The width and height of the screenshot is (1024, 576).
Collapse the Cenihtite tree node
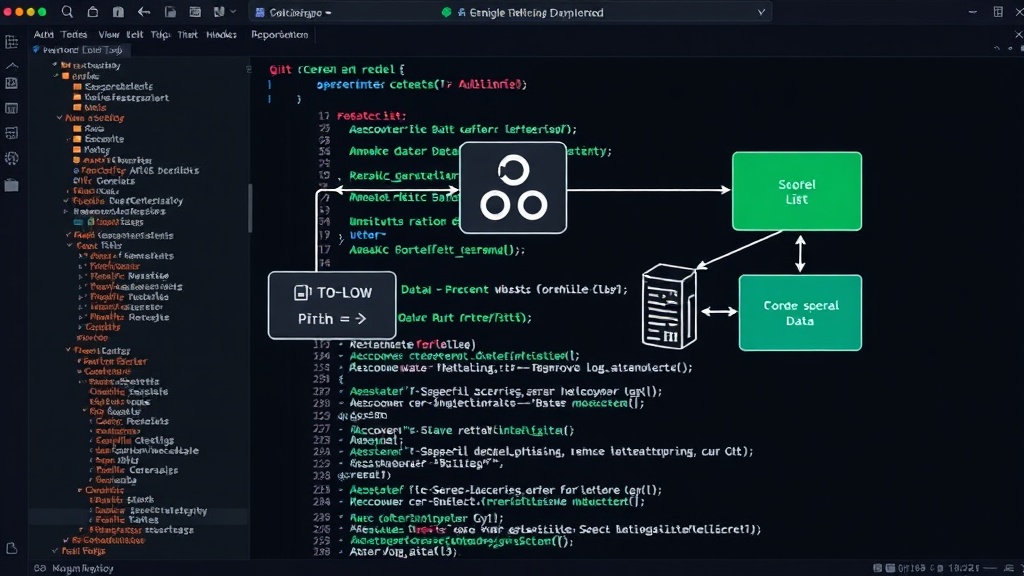[80, 490]
